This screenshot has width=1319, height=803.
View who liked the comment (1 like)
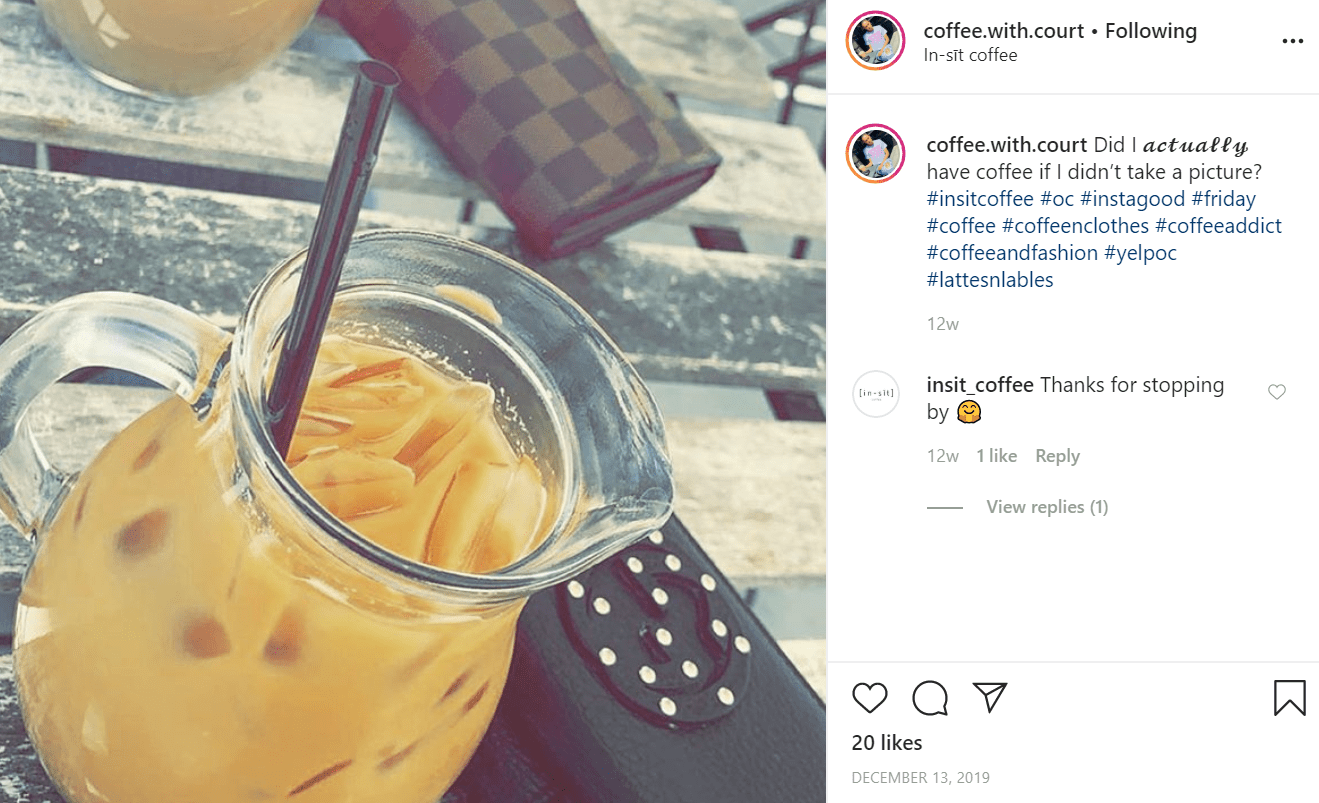(x=996, y=456)
